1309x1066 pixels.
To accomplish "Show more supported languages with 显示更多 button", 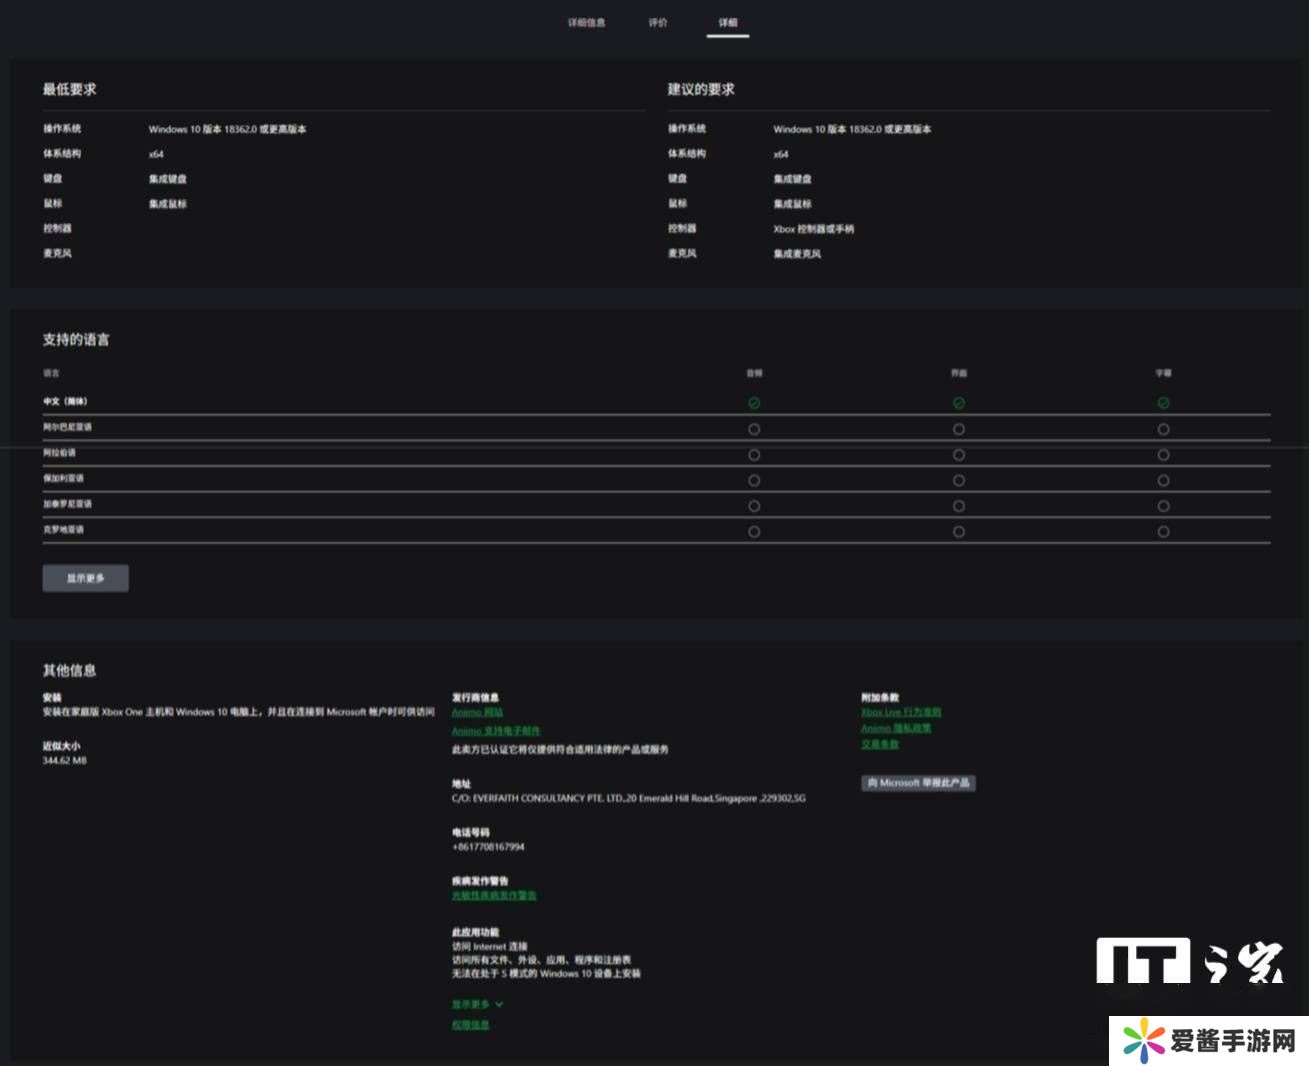I will (x=85, y=578).
